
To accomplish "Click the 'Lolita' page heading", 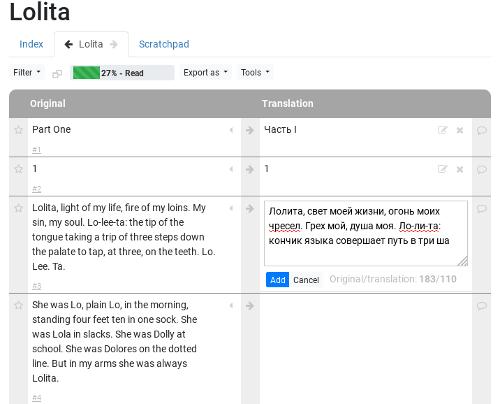I will pyautogui.click(x=40, y=12).
